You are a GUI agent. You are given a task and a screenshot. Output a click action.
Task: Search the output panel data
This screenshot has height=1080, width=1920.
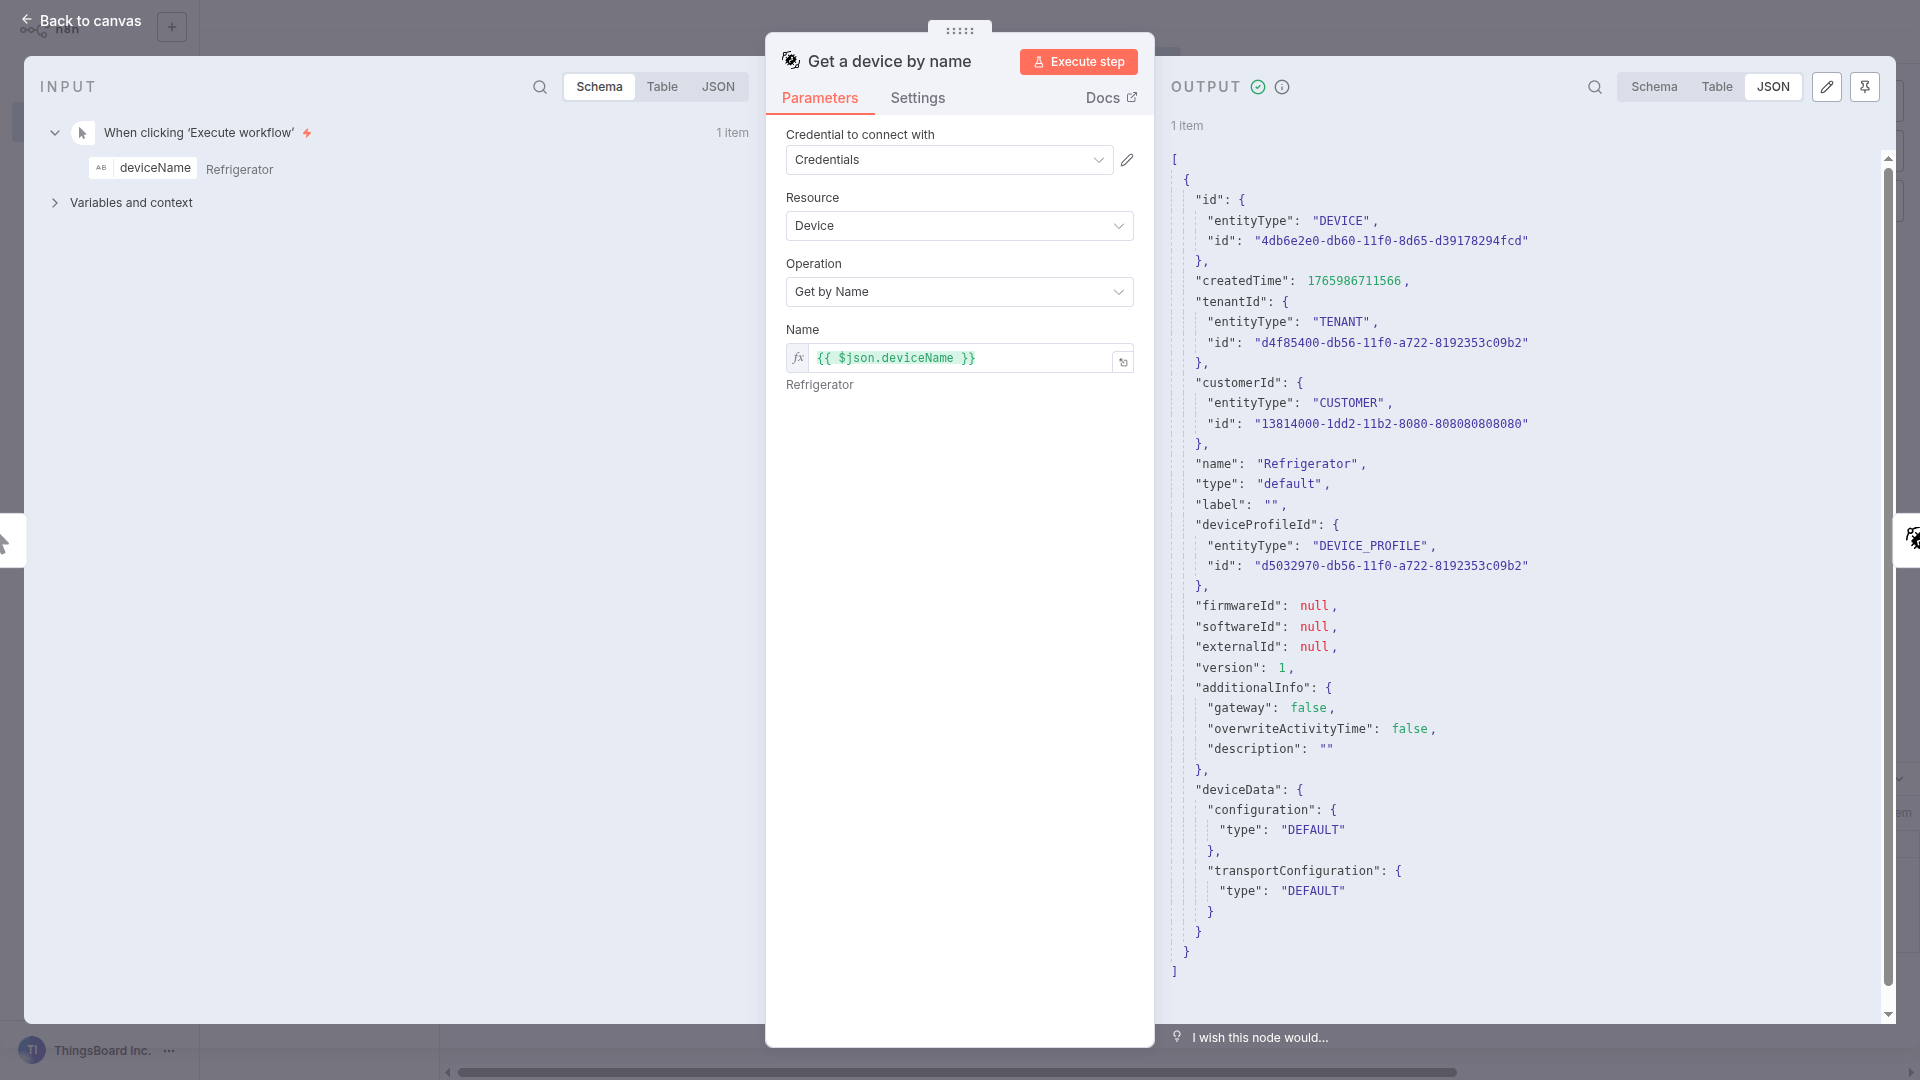1595,87
